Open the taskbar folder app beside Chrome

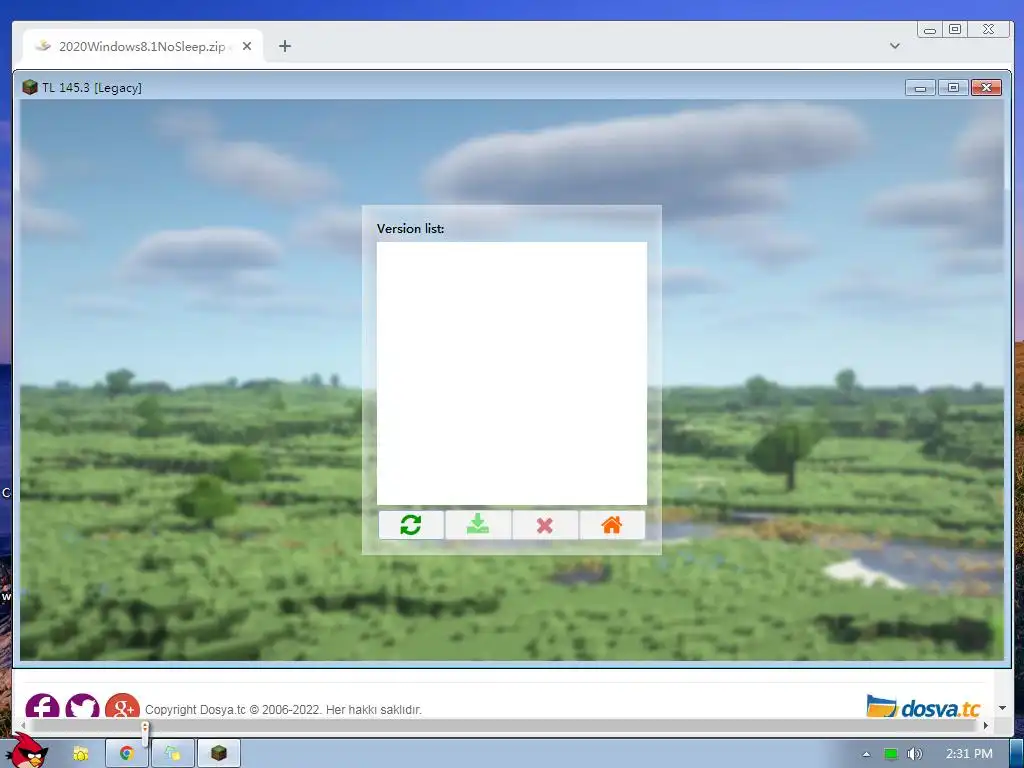click(172, 754)
